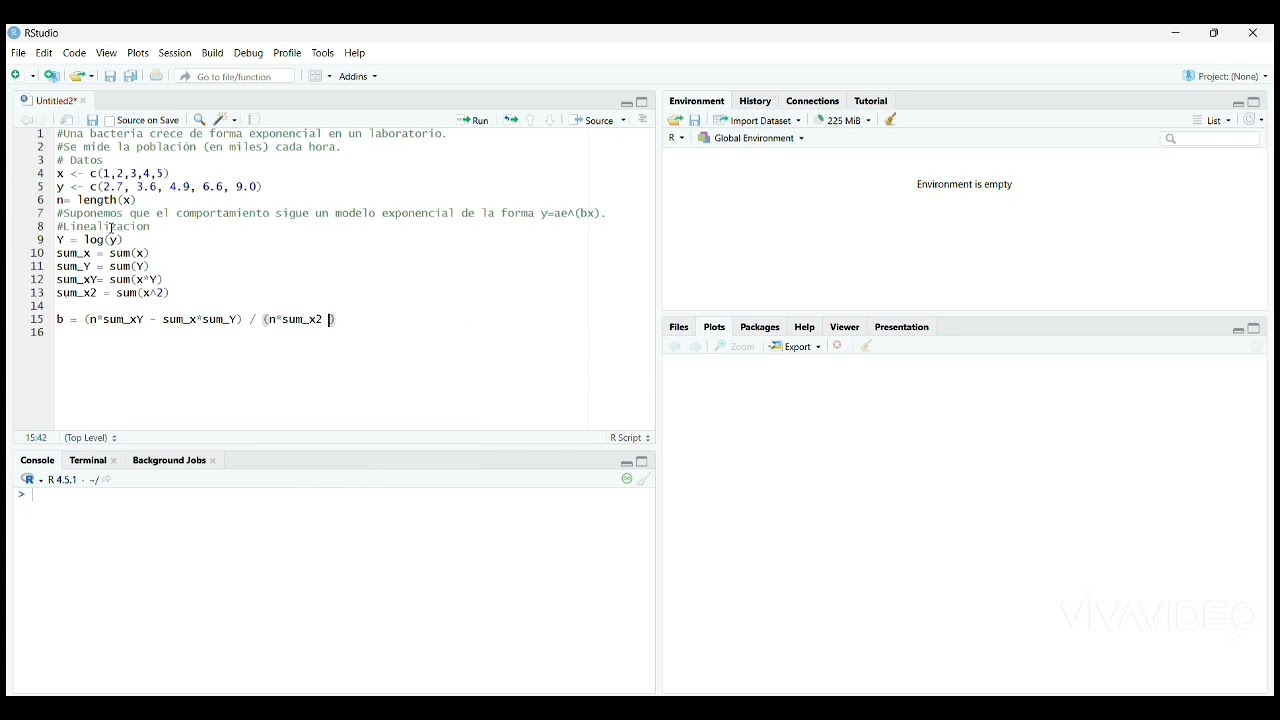Viewport: 1280px width, 720px height.
Task: Open the Source options arrow next to Source
Action: (x=624, y=120)
